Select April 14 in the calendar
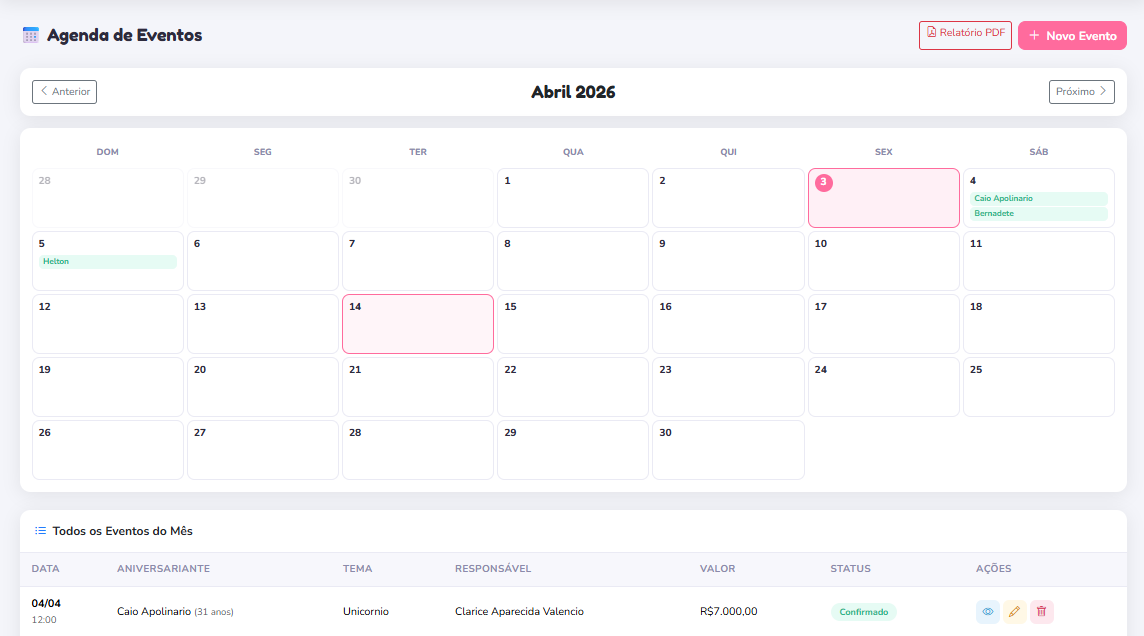Viewport: 1144px width, 636px height. [x=417, y=324]
